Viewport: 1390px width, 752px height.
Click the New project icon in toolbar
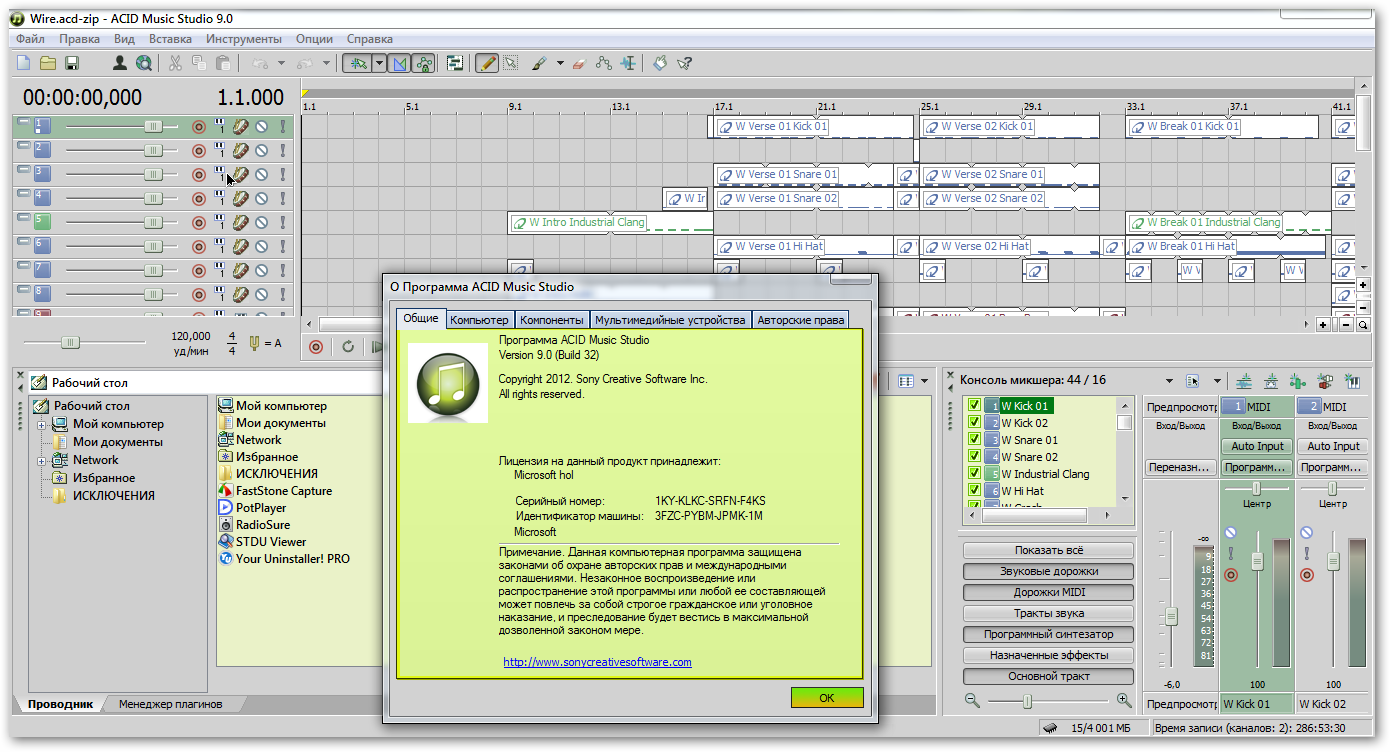[24, 63]
